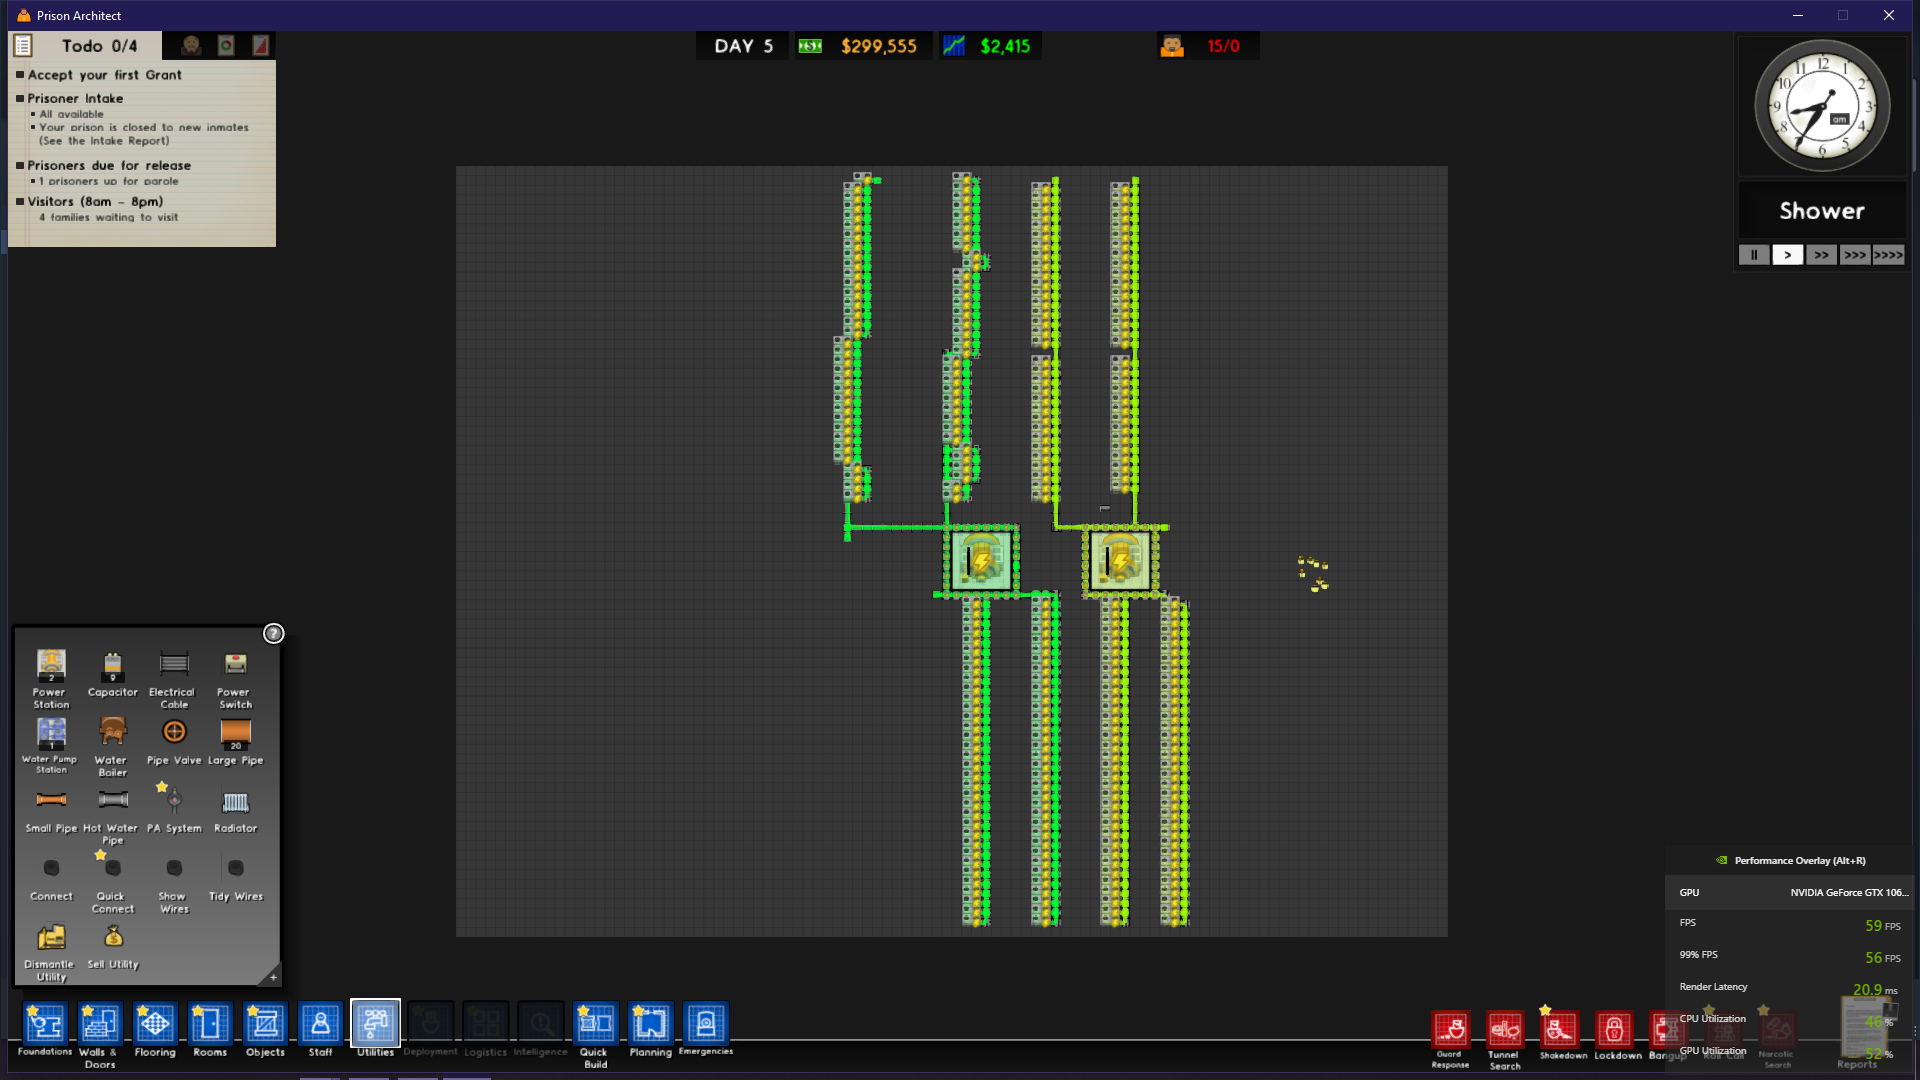Open the Emergencies menu
Image resolution: width=1920 pixels, height=1080 pixels.
(x=705, y=1029)
